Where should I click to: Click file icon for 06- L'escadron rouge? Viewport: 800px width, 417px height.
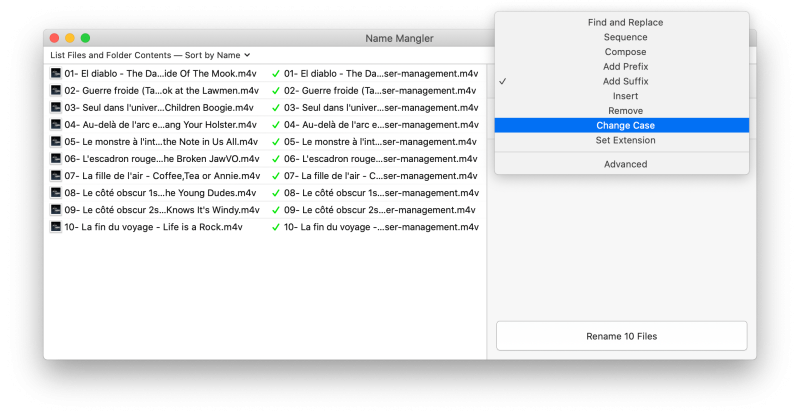pyautogui.click(x=56, y=159)
